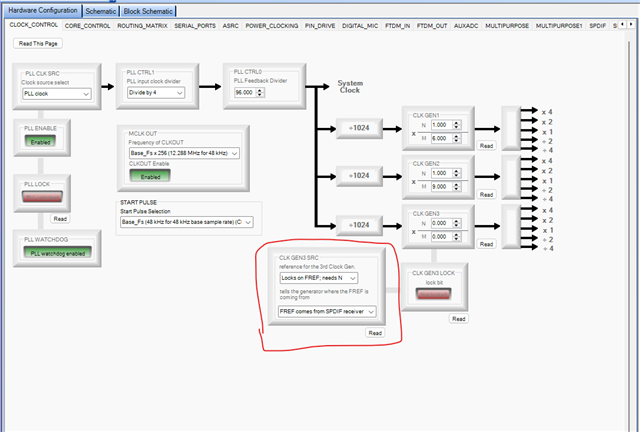Viewport: 640px width, 432px height.
Task: Open the FREF source dropdown
Action: click(327, 312)
